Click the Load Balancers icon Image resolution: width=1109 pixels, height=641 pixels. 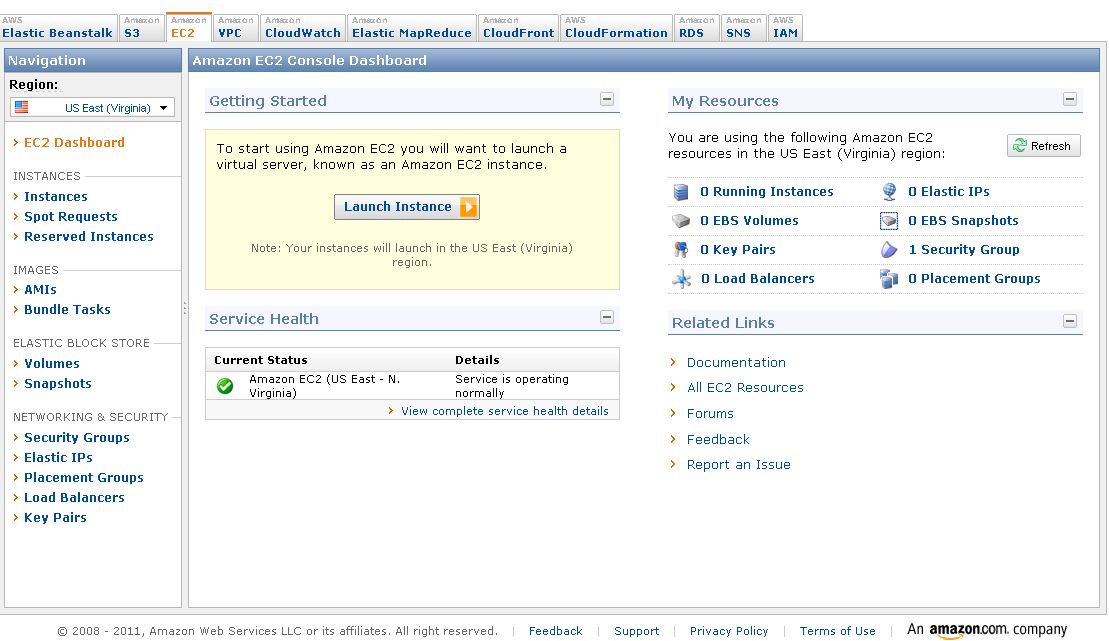click(682, 279)
